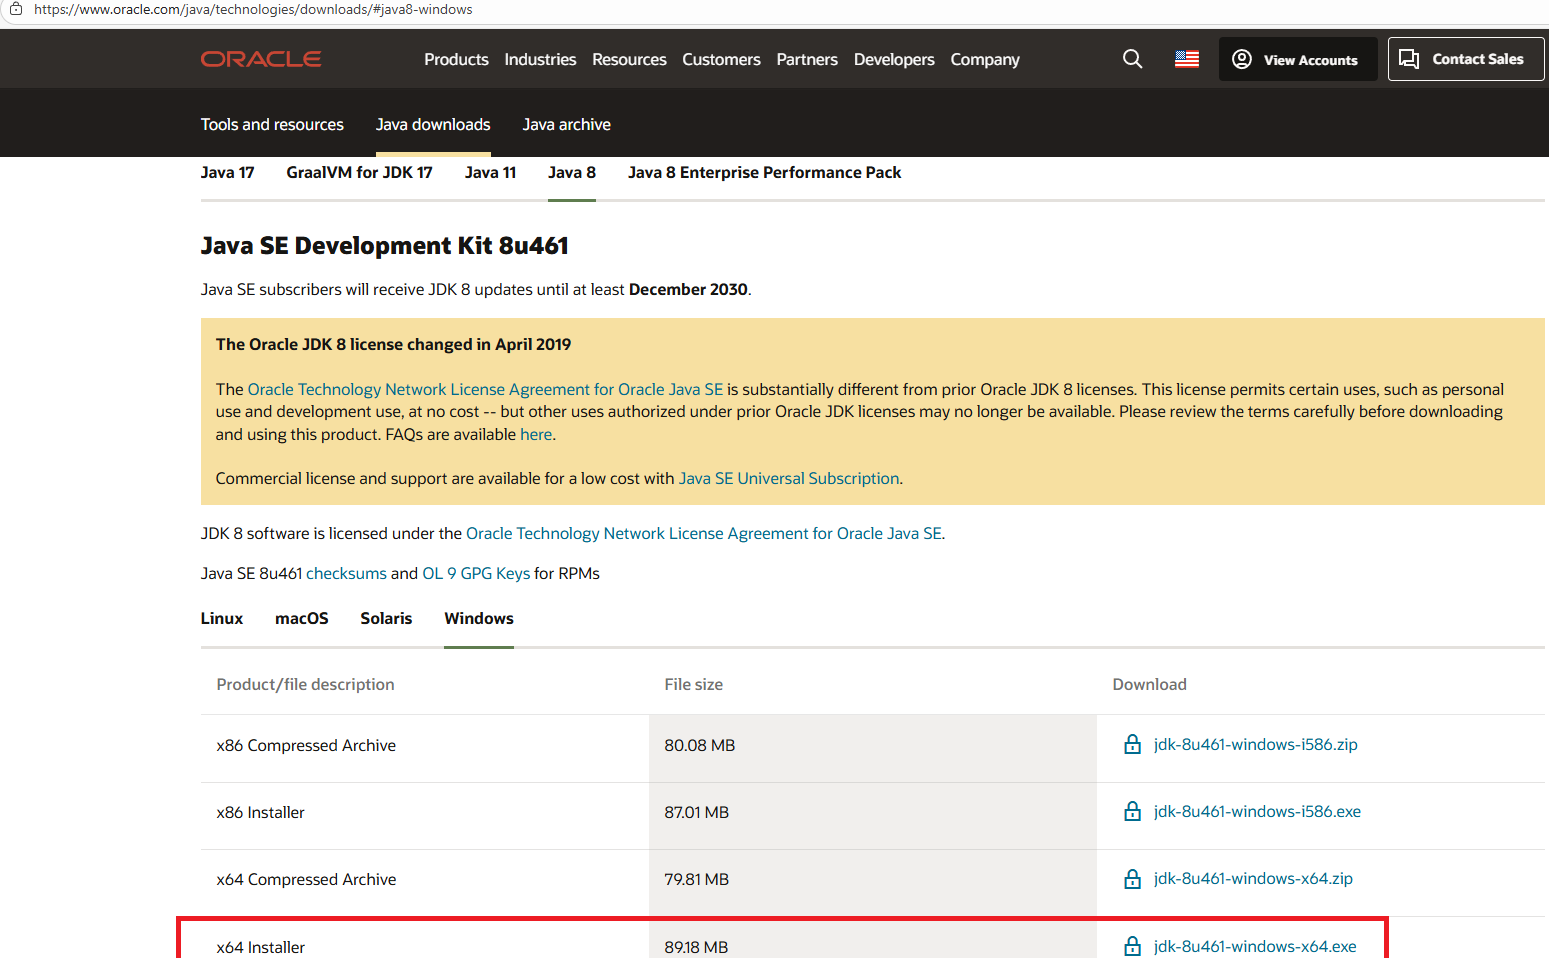Click the 89.18 MB file size
This screenshot has height=958, width=1549.
[696, 946]
